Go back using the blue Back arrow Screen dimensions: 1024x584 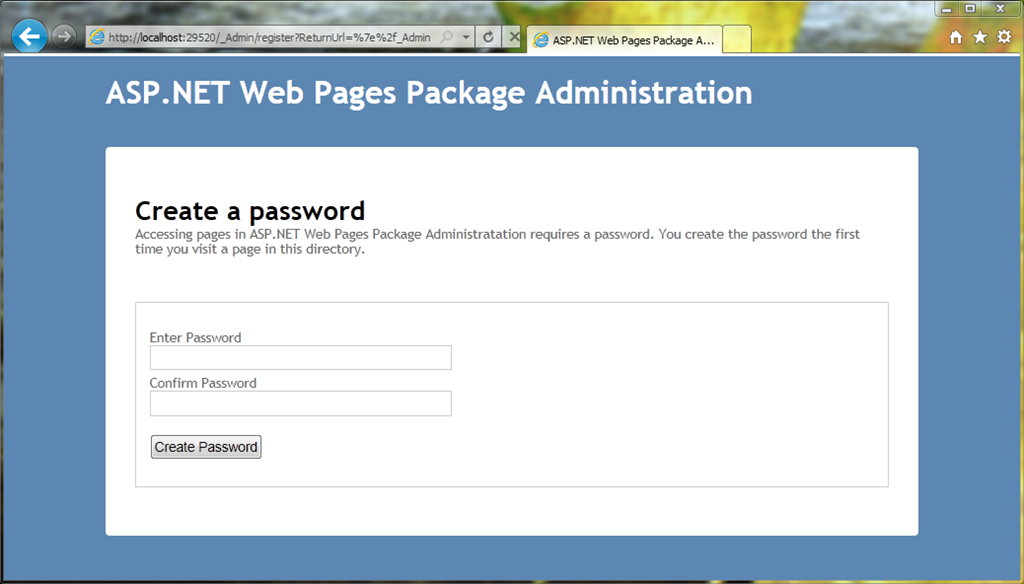[x=29, y=37]
